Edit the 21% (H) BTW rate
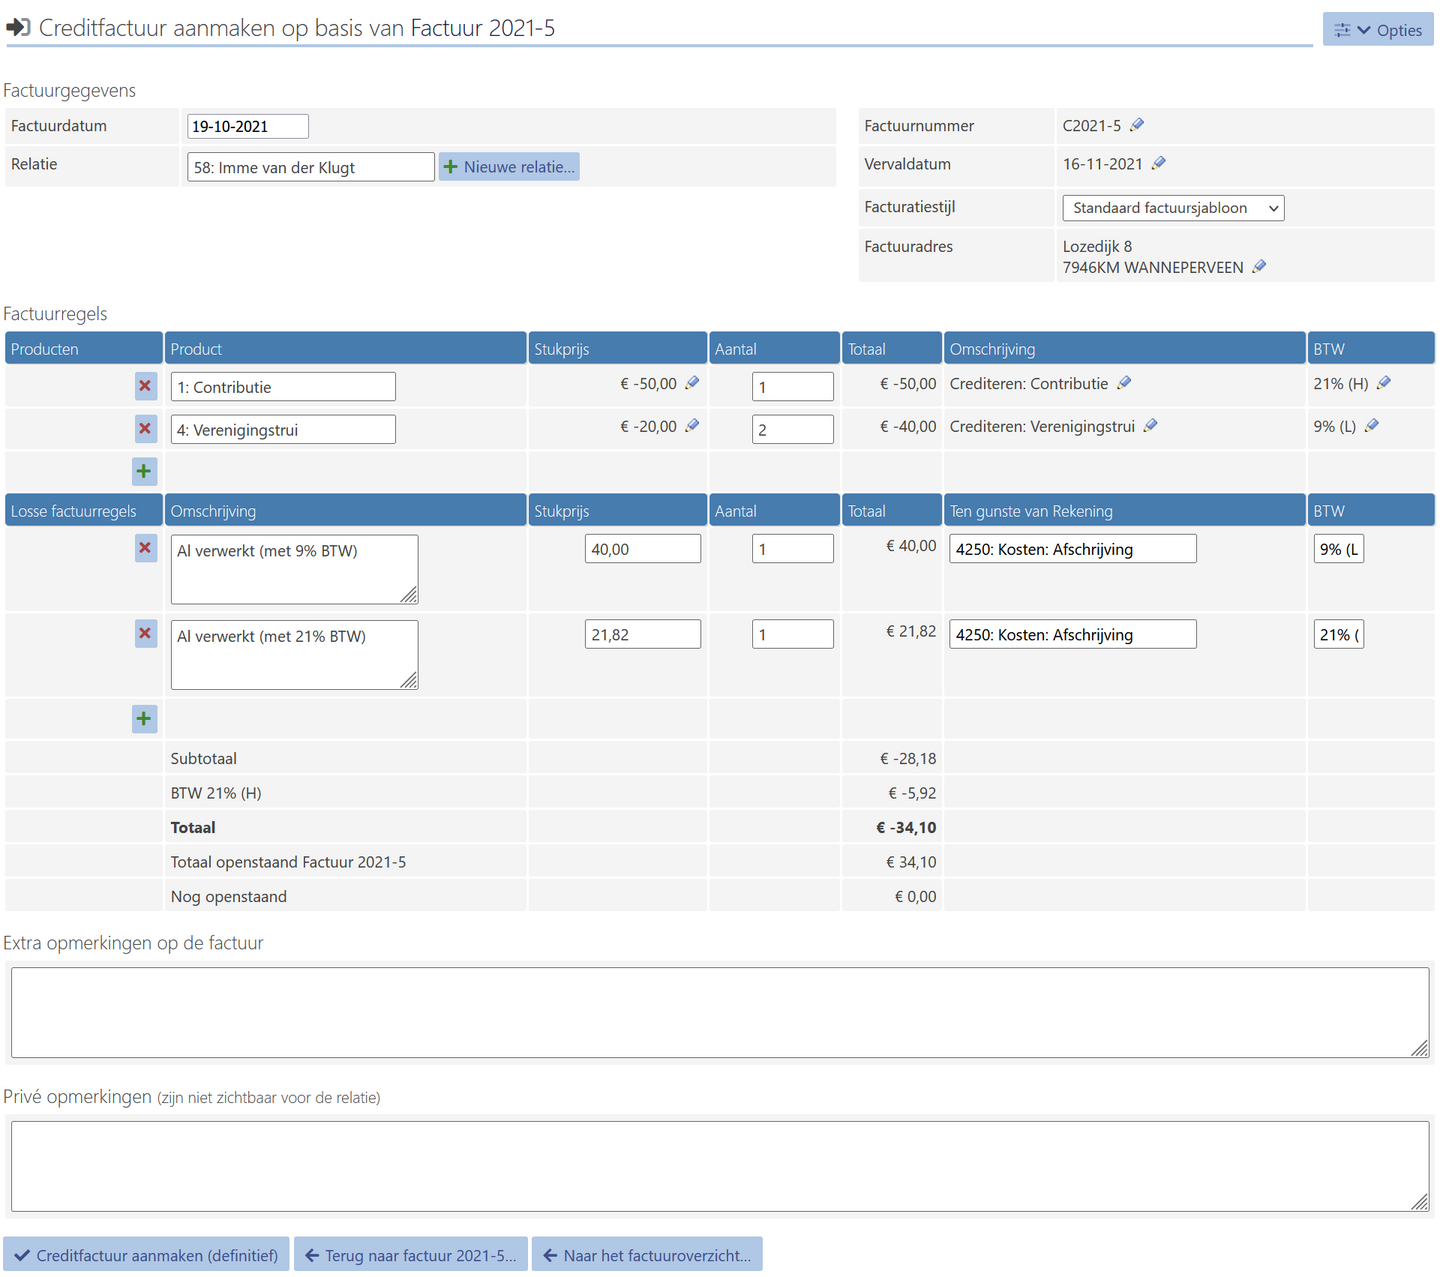This screenshot has width=1440, height=1277. tap(1384, 383)
